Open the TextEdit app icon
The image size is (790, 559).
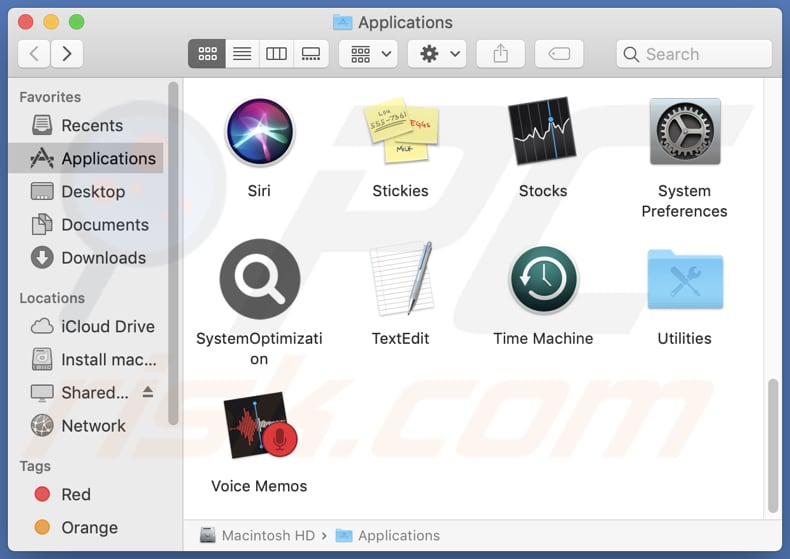[x=401, y=278]
